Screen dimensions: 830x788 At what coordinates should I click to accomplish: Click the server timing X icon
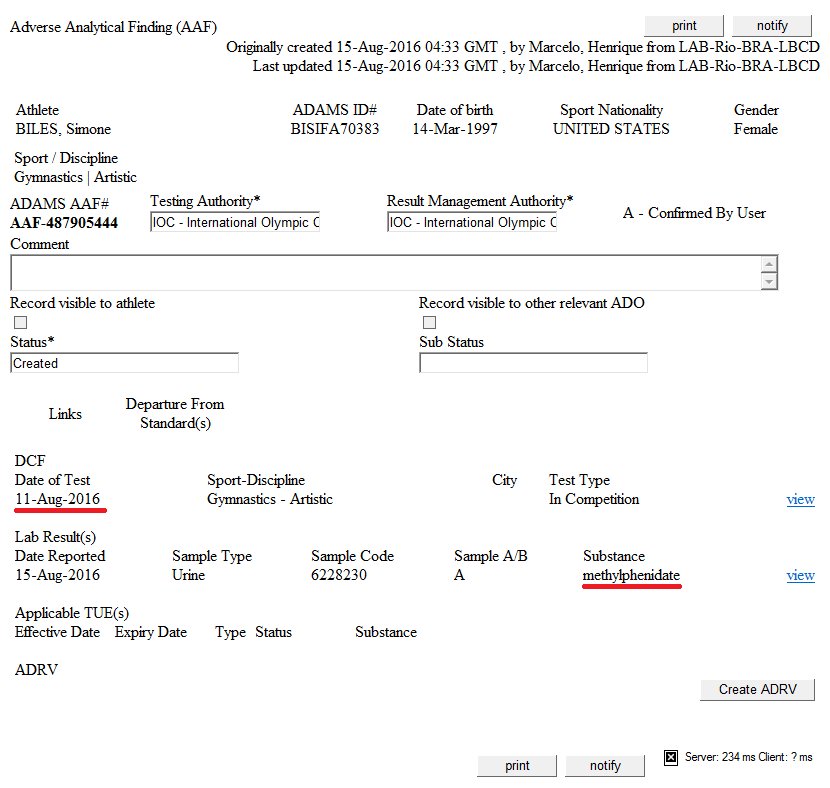[x=671, y=757]
